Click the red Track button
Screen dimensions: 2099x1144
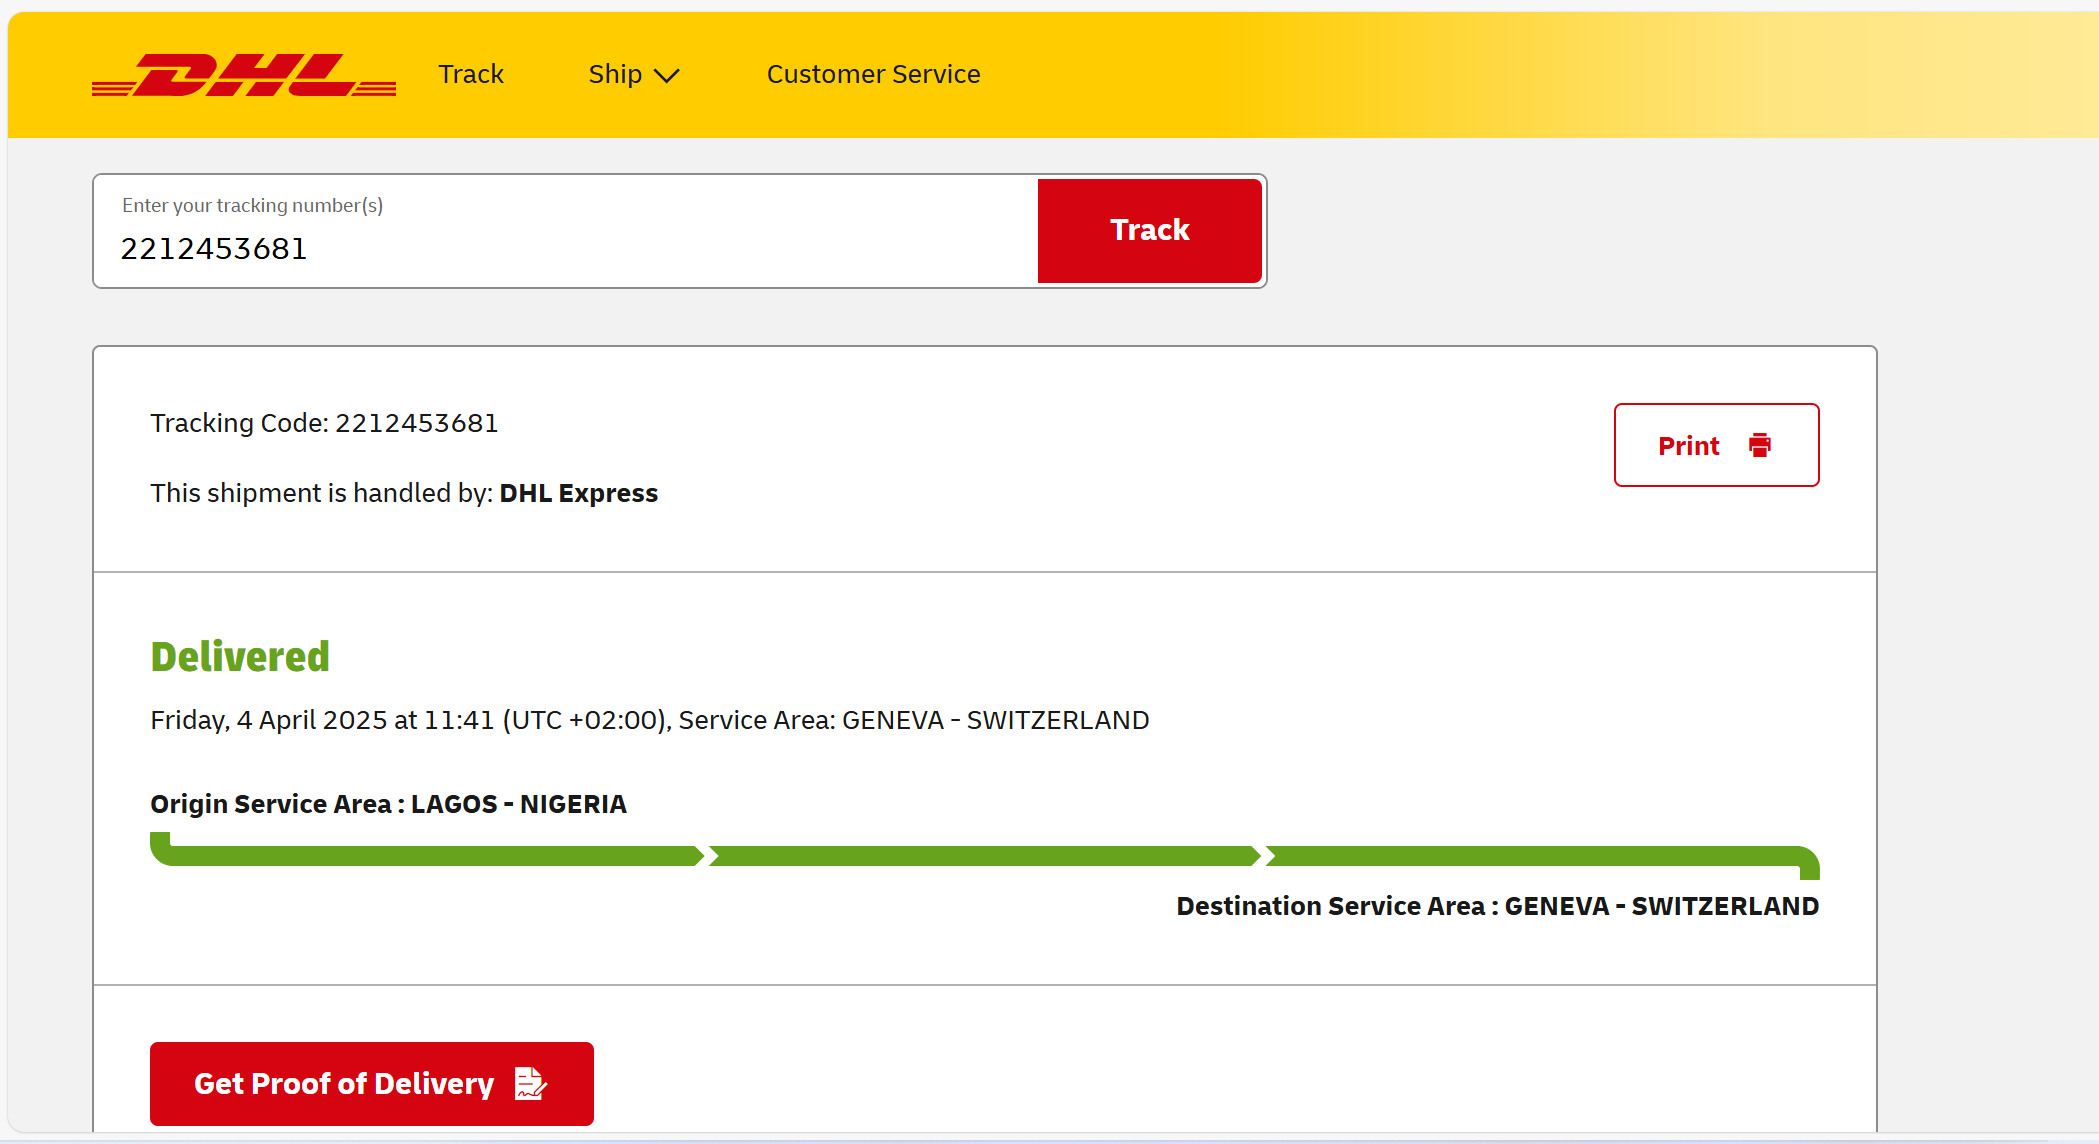click(1150, 230)
